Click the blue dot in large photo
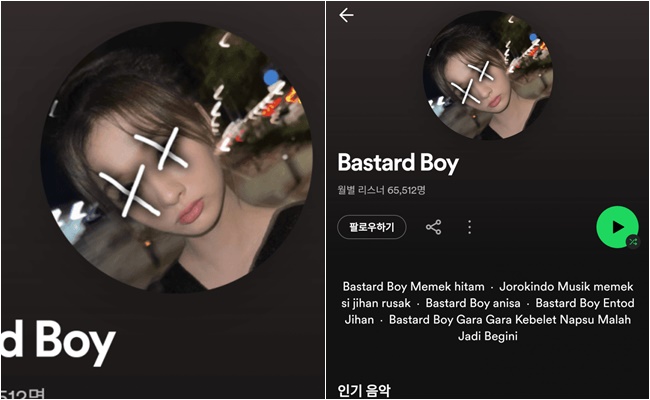Screen dimensions: 650x400 (x=271, y=78)
